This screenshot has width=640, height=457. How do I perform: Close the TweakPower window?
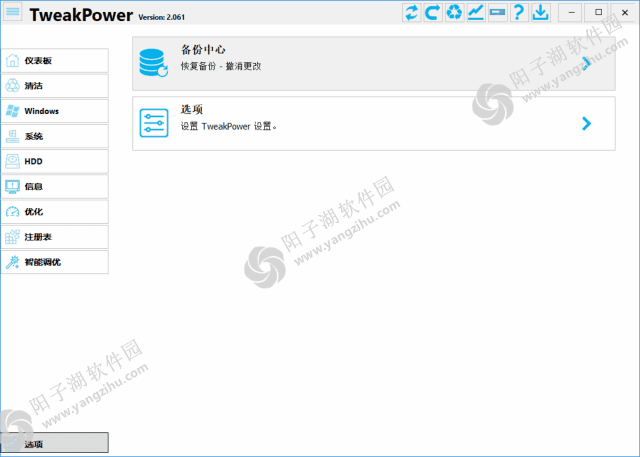click(x=625, y=12)
